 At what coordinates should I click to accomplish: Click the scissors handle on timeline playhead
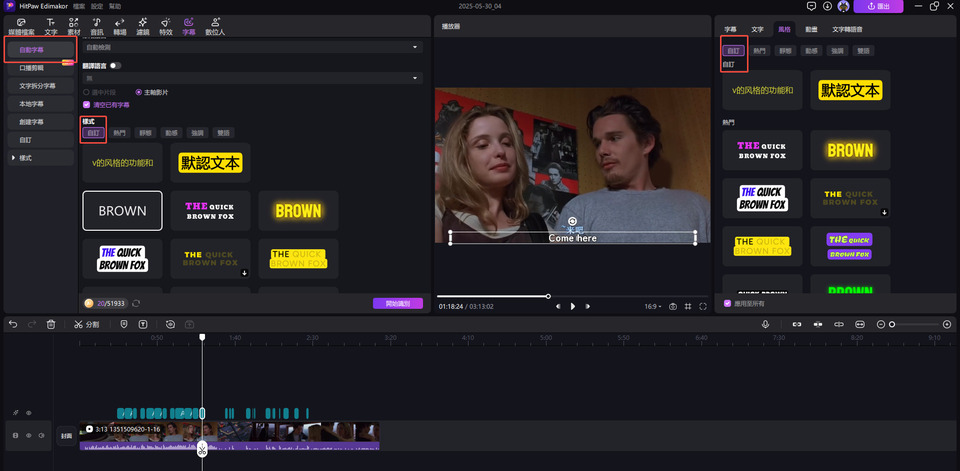click(202, 451)
